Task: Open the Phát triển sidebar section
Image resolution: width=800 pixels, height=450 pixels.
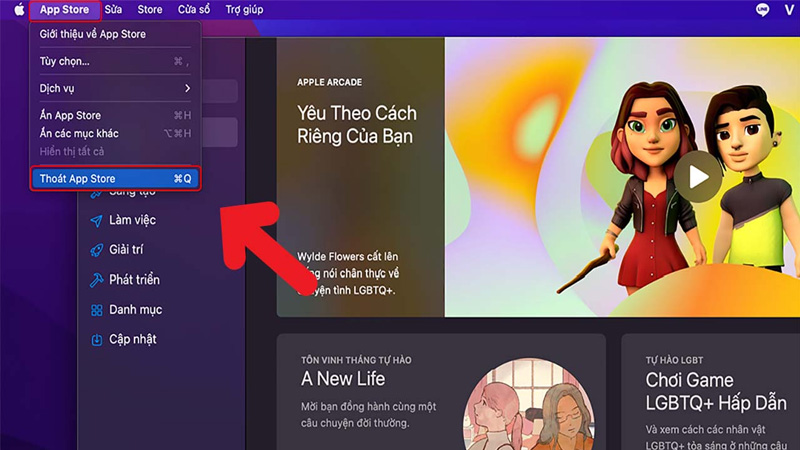Action: pyautogui.click(x=135, y=280)
